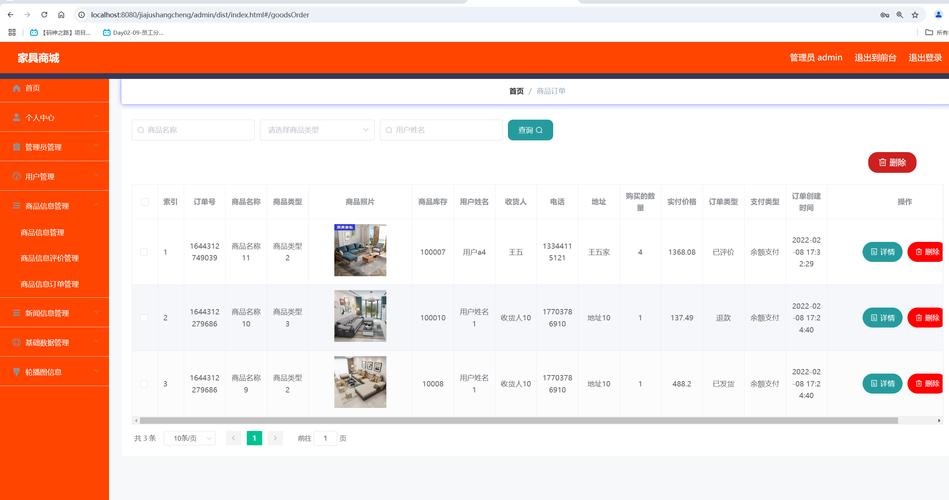Click the 查询 search button
The width and height of the screenshot is (949, 500).
coord(530,130)
